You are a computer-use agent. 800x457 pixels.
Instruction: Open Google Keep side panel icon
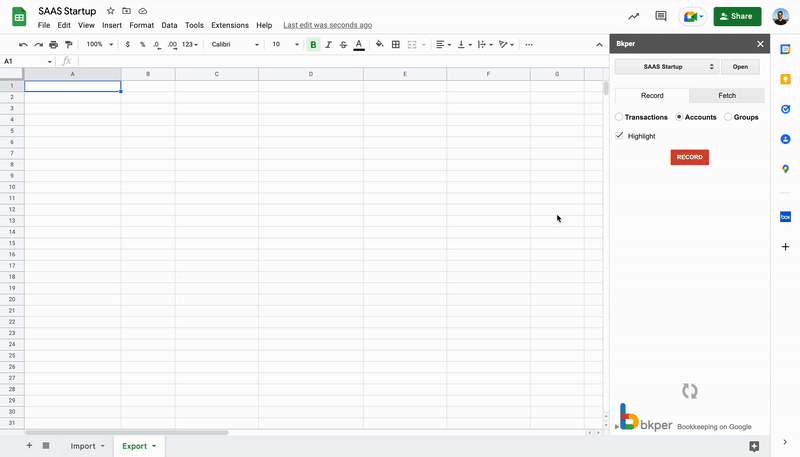pyautogui.click(x=785, y=79)
